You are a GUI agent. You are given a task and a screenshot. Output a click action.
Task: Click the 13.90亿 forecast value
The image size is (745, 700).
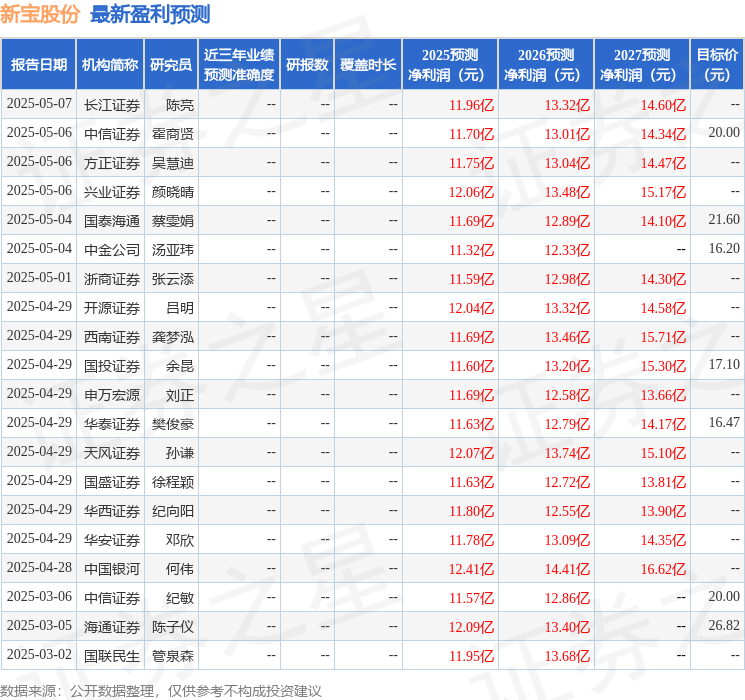[663, 511]
